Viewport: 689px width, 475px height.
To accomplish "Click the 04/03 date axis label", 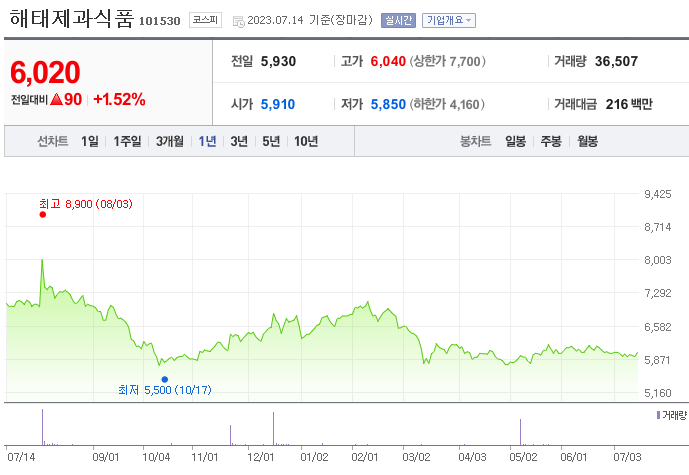I will [x=472, y=457].
